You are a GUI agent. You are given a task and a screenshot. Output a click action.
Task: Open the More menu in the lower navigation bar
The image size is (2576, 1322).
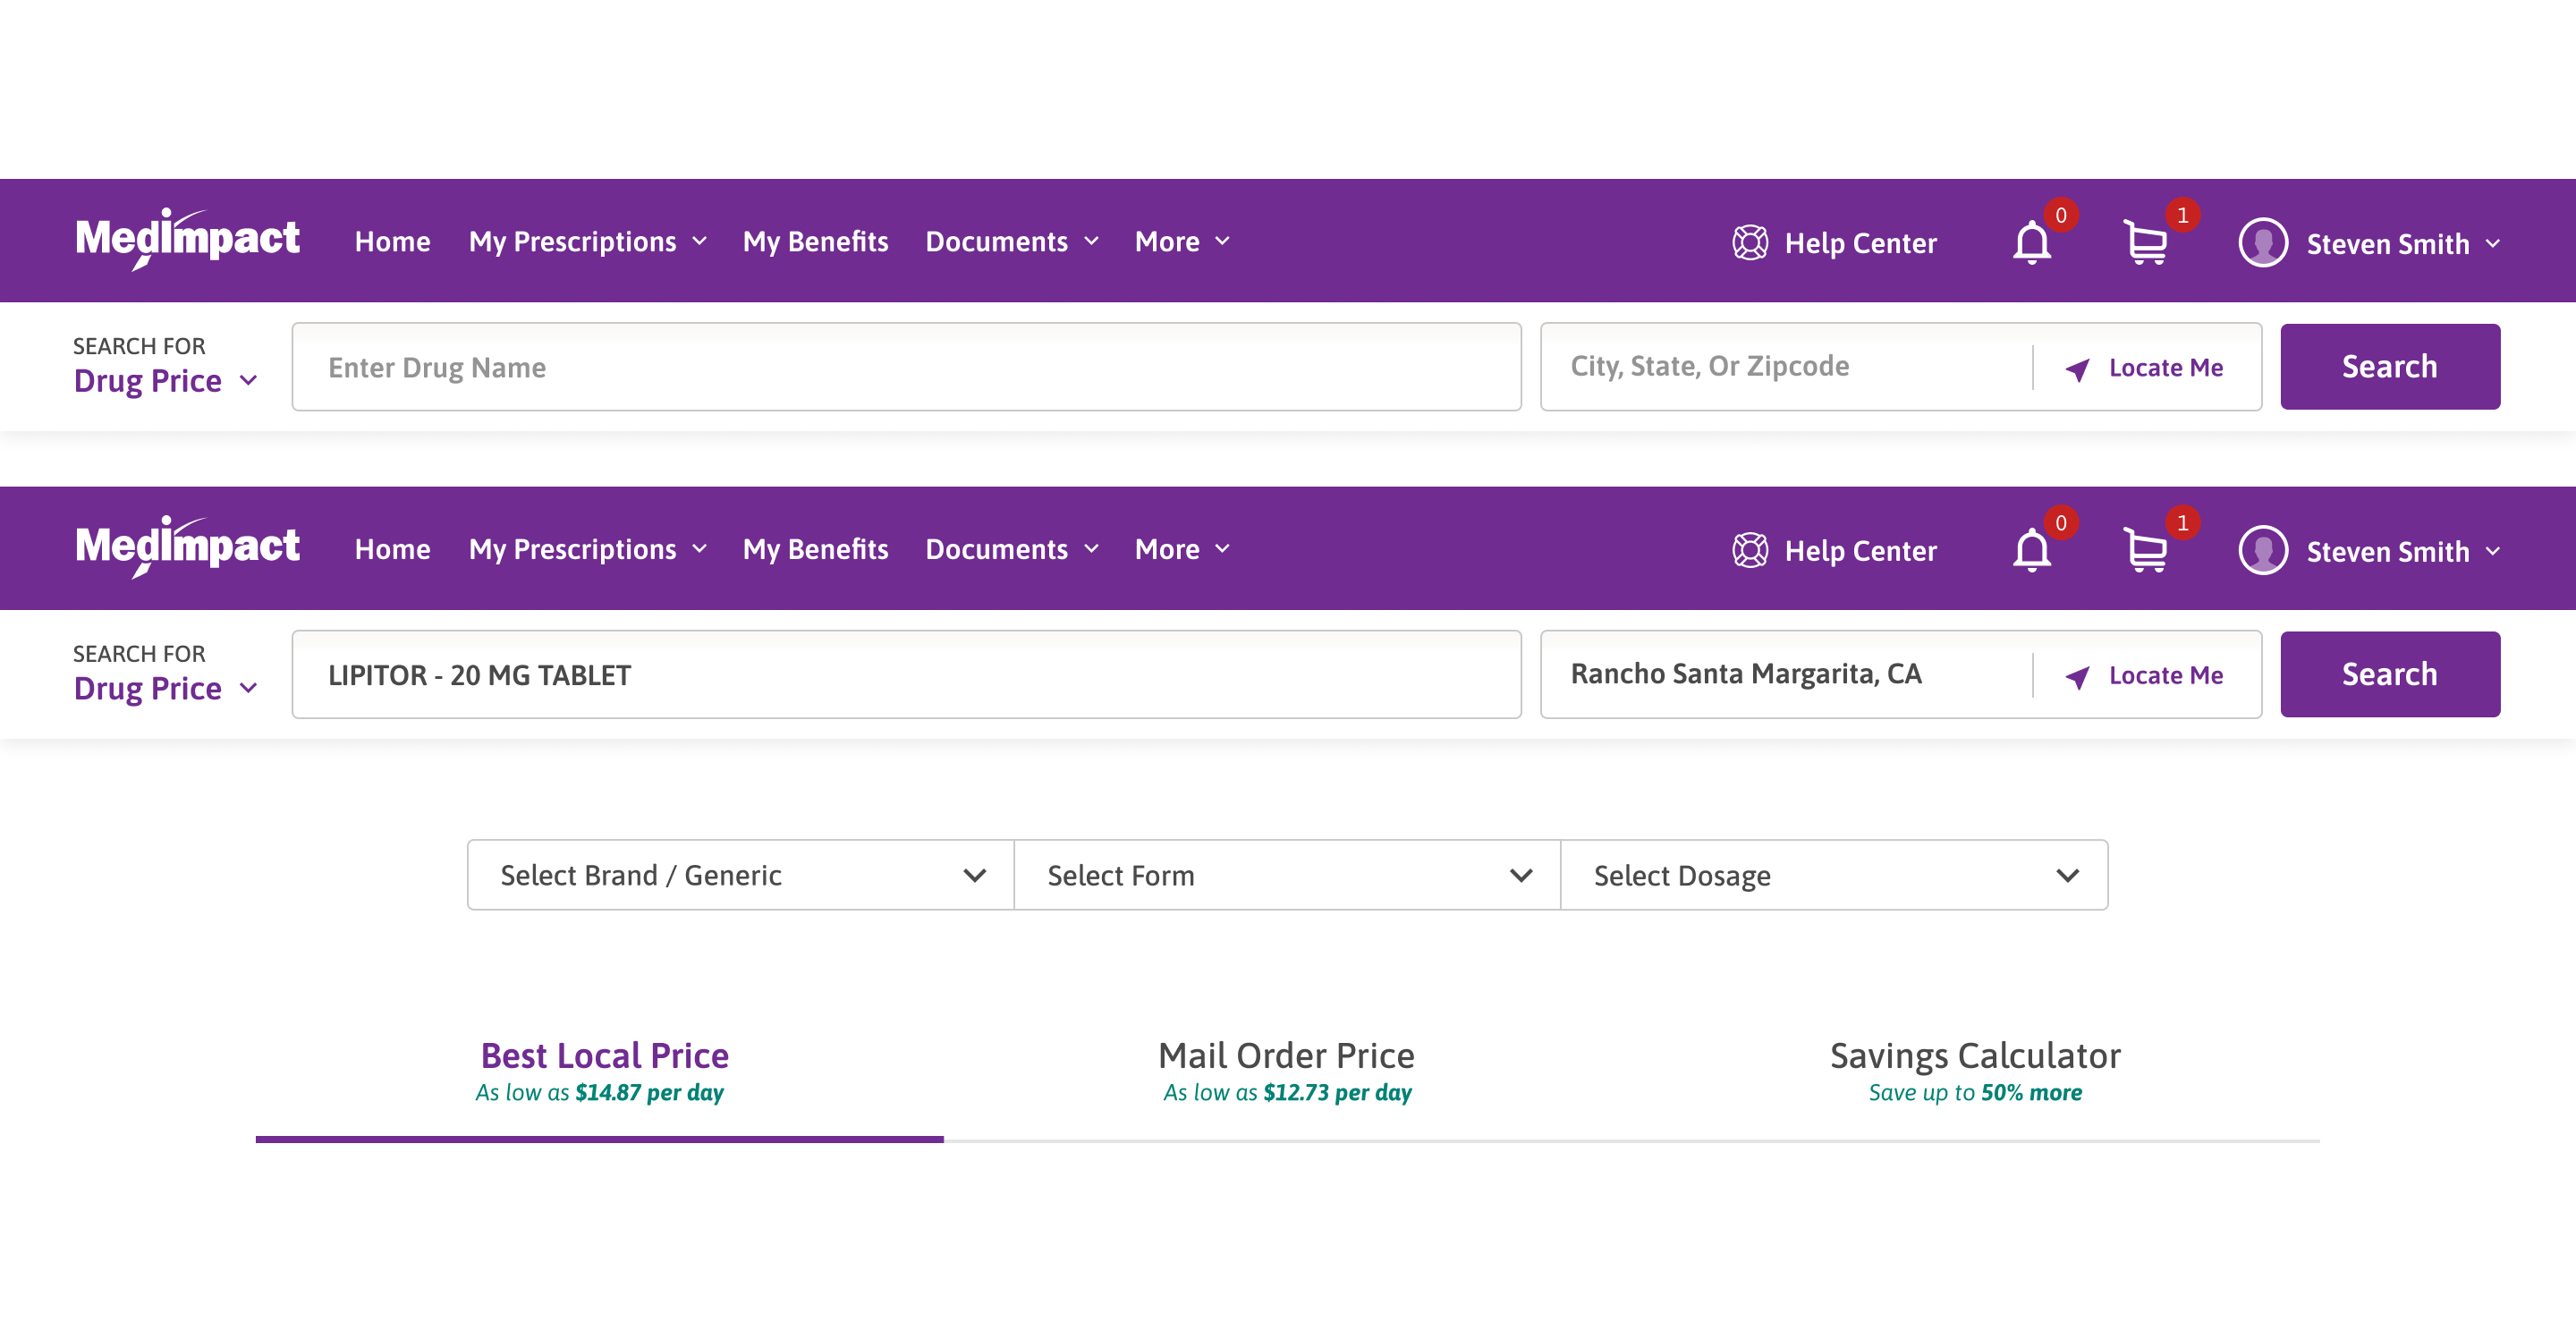coord(1183,550)
